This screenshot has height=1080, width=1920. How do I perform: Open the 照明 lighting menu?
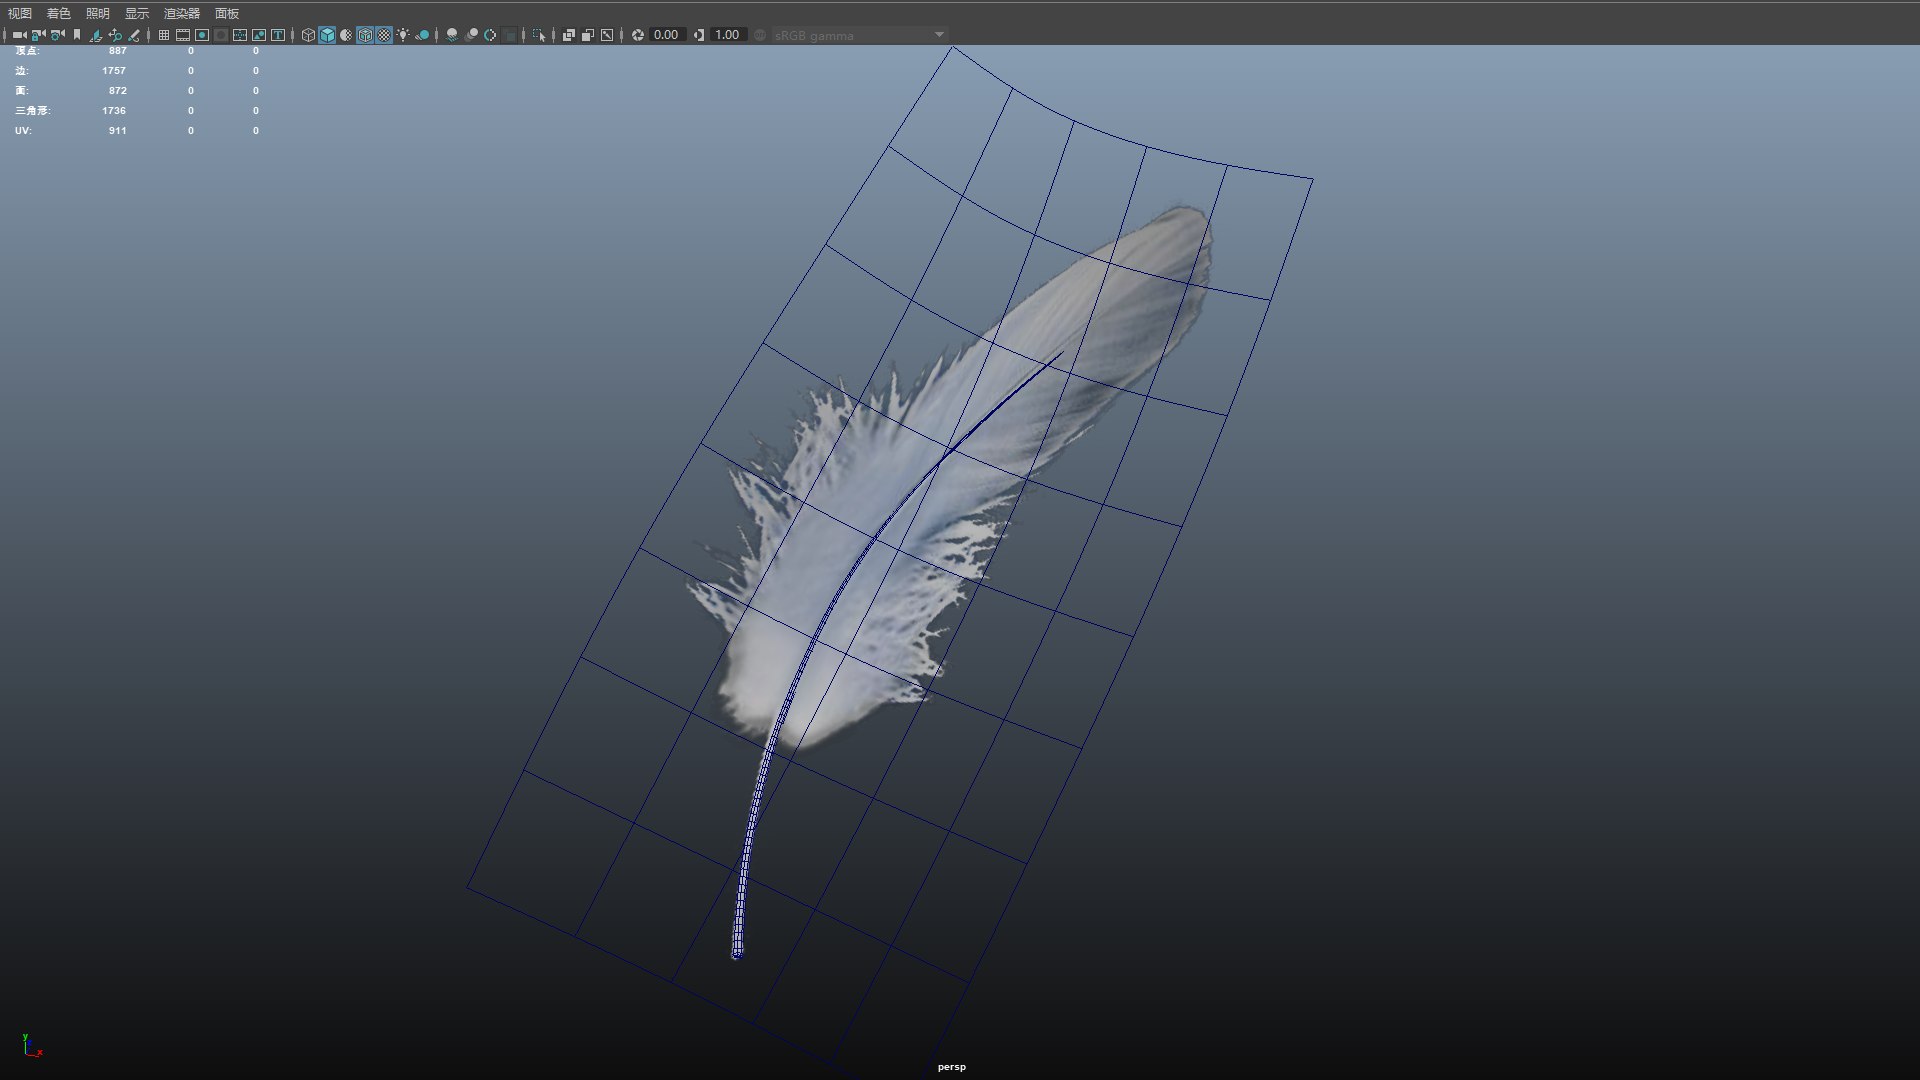click(x=98, y=13)
